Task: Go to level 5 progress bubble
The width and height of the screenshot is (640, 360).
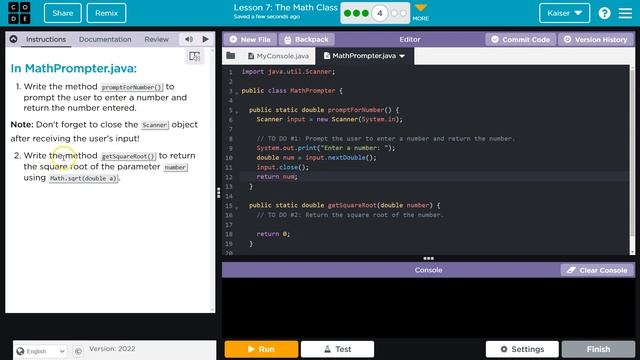Action: pyautogui.click(x=394, y=13)
